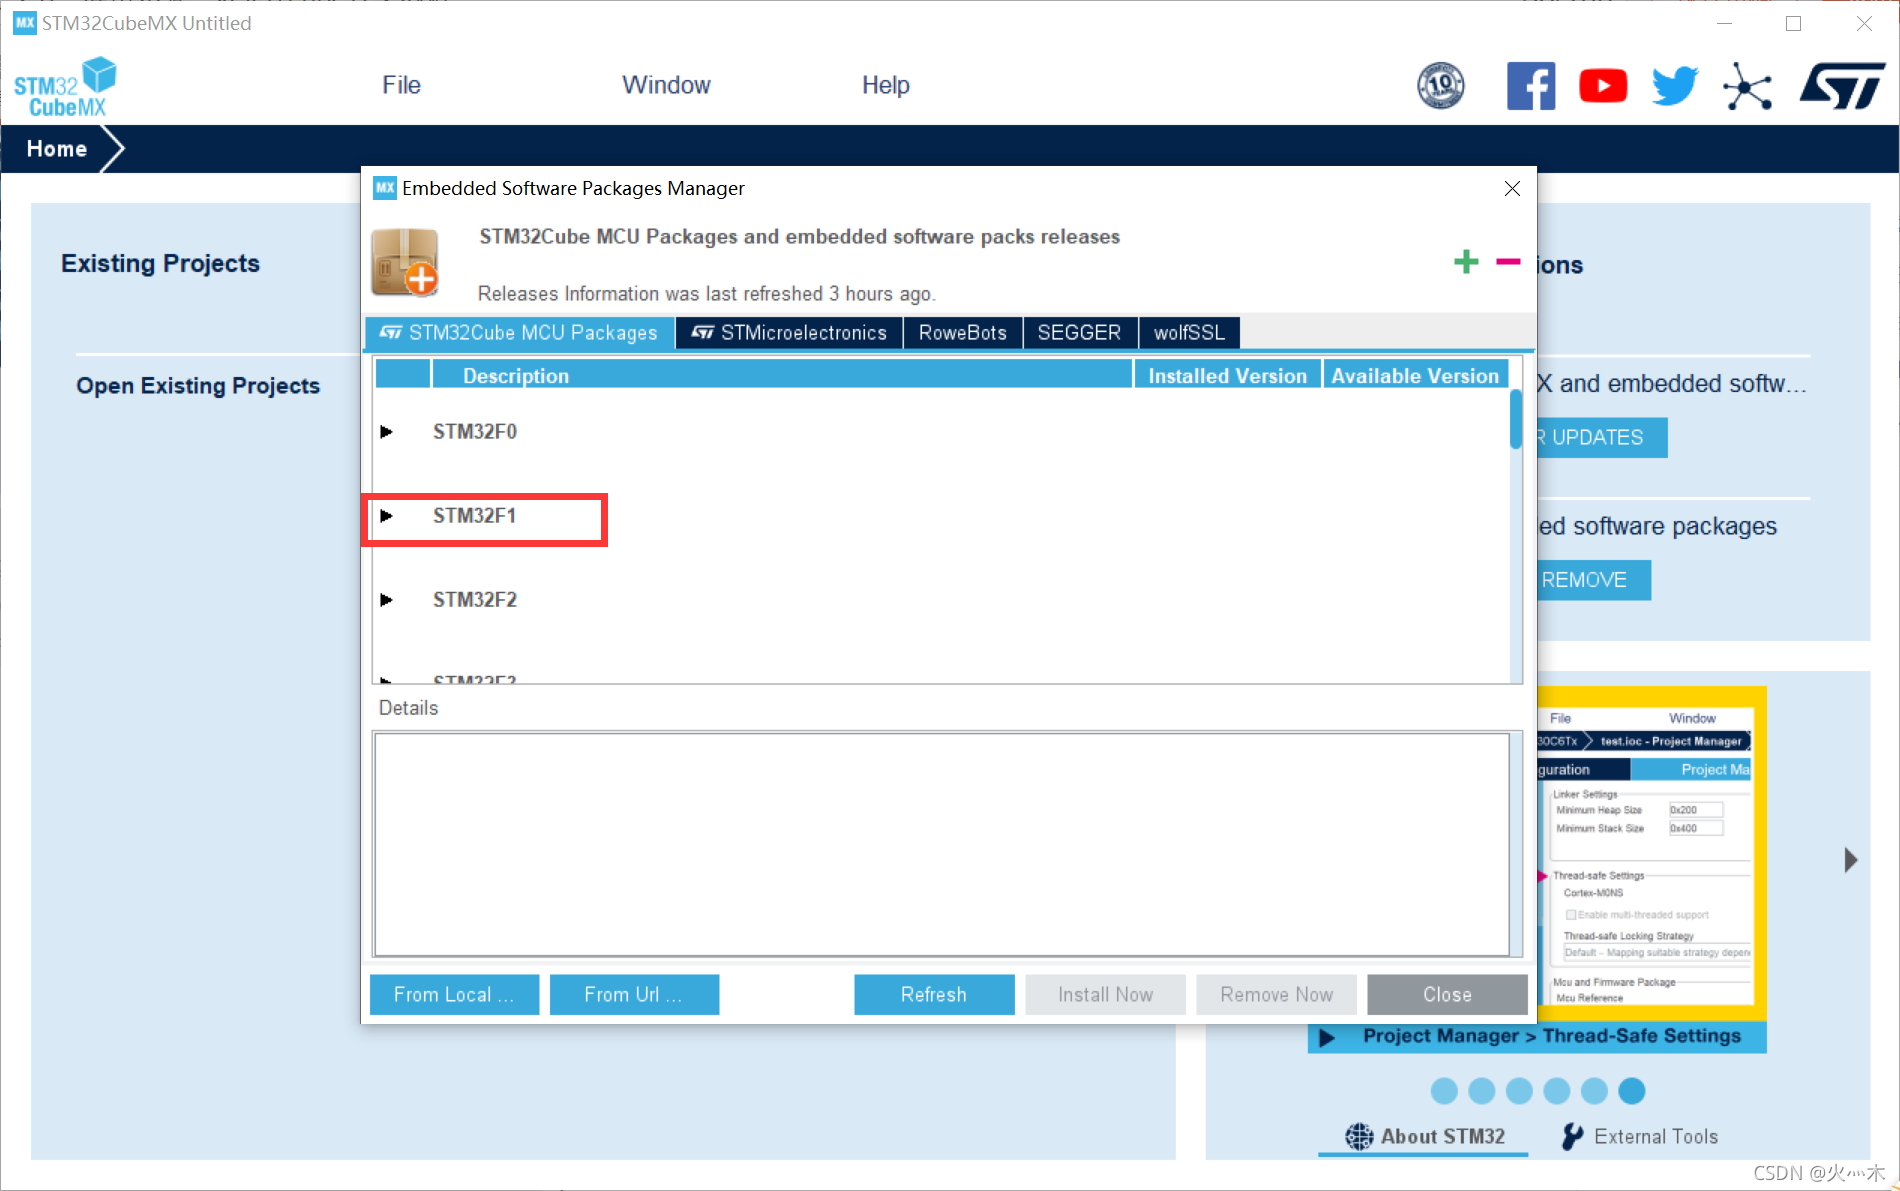Switch to the STMicroelectronics tab

tap(790, 333)
